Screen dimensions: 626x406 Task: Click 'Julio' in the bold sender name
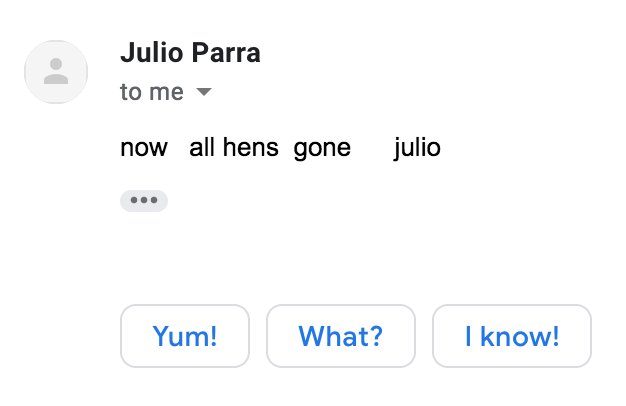tap(152, 53)
